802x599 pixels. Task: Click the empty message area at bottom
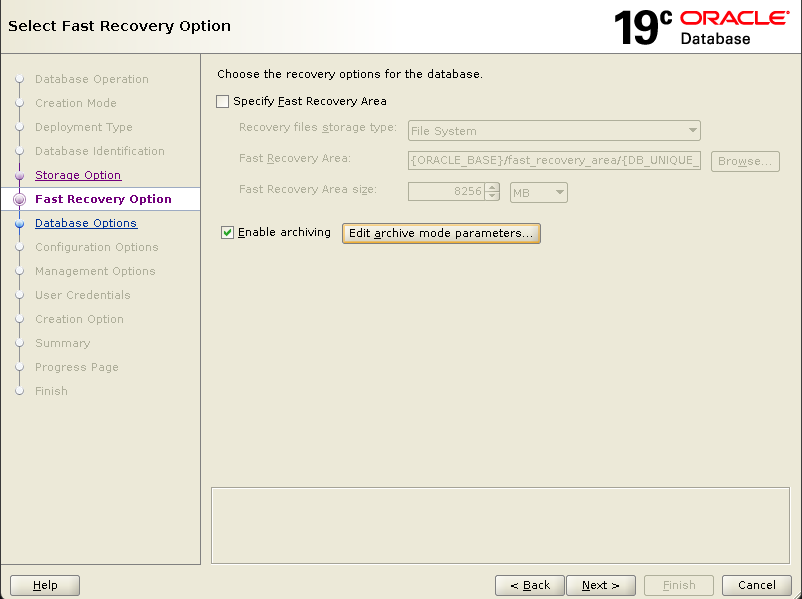[500, 525]
